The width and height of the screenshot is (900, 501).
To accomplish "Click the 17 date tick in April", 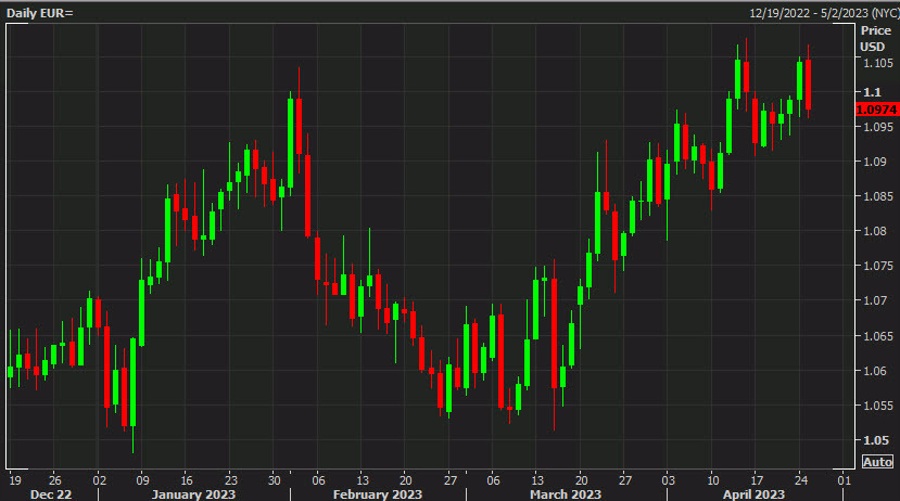I will 757,480.
